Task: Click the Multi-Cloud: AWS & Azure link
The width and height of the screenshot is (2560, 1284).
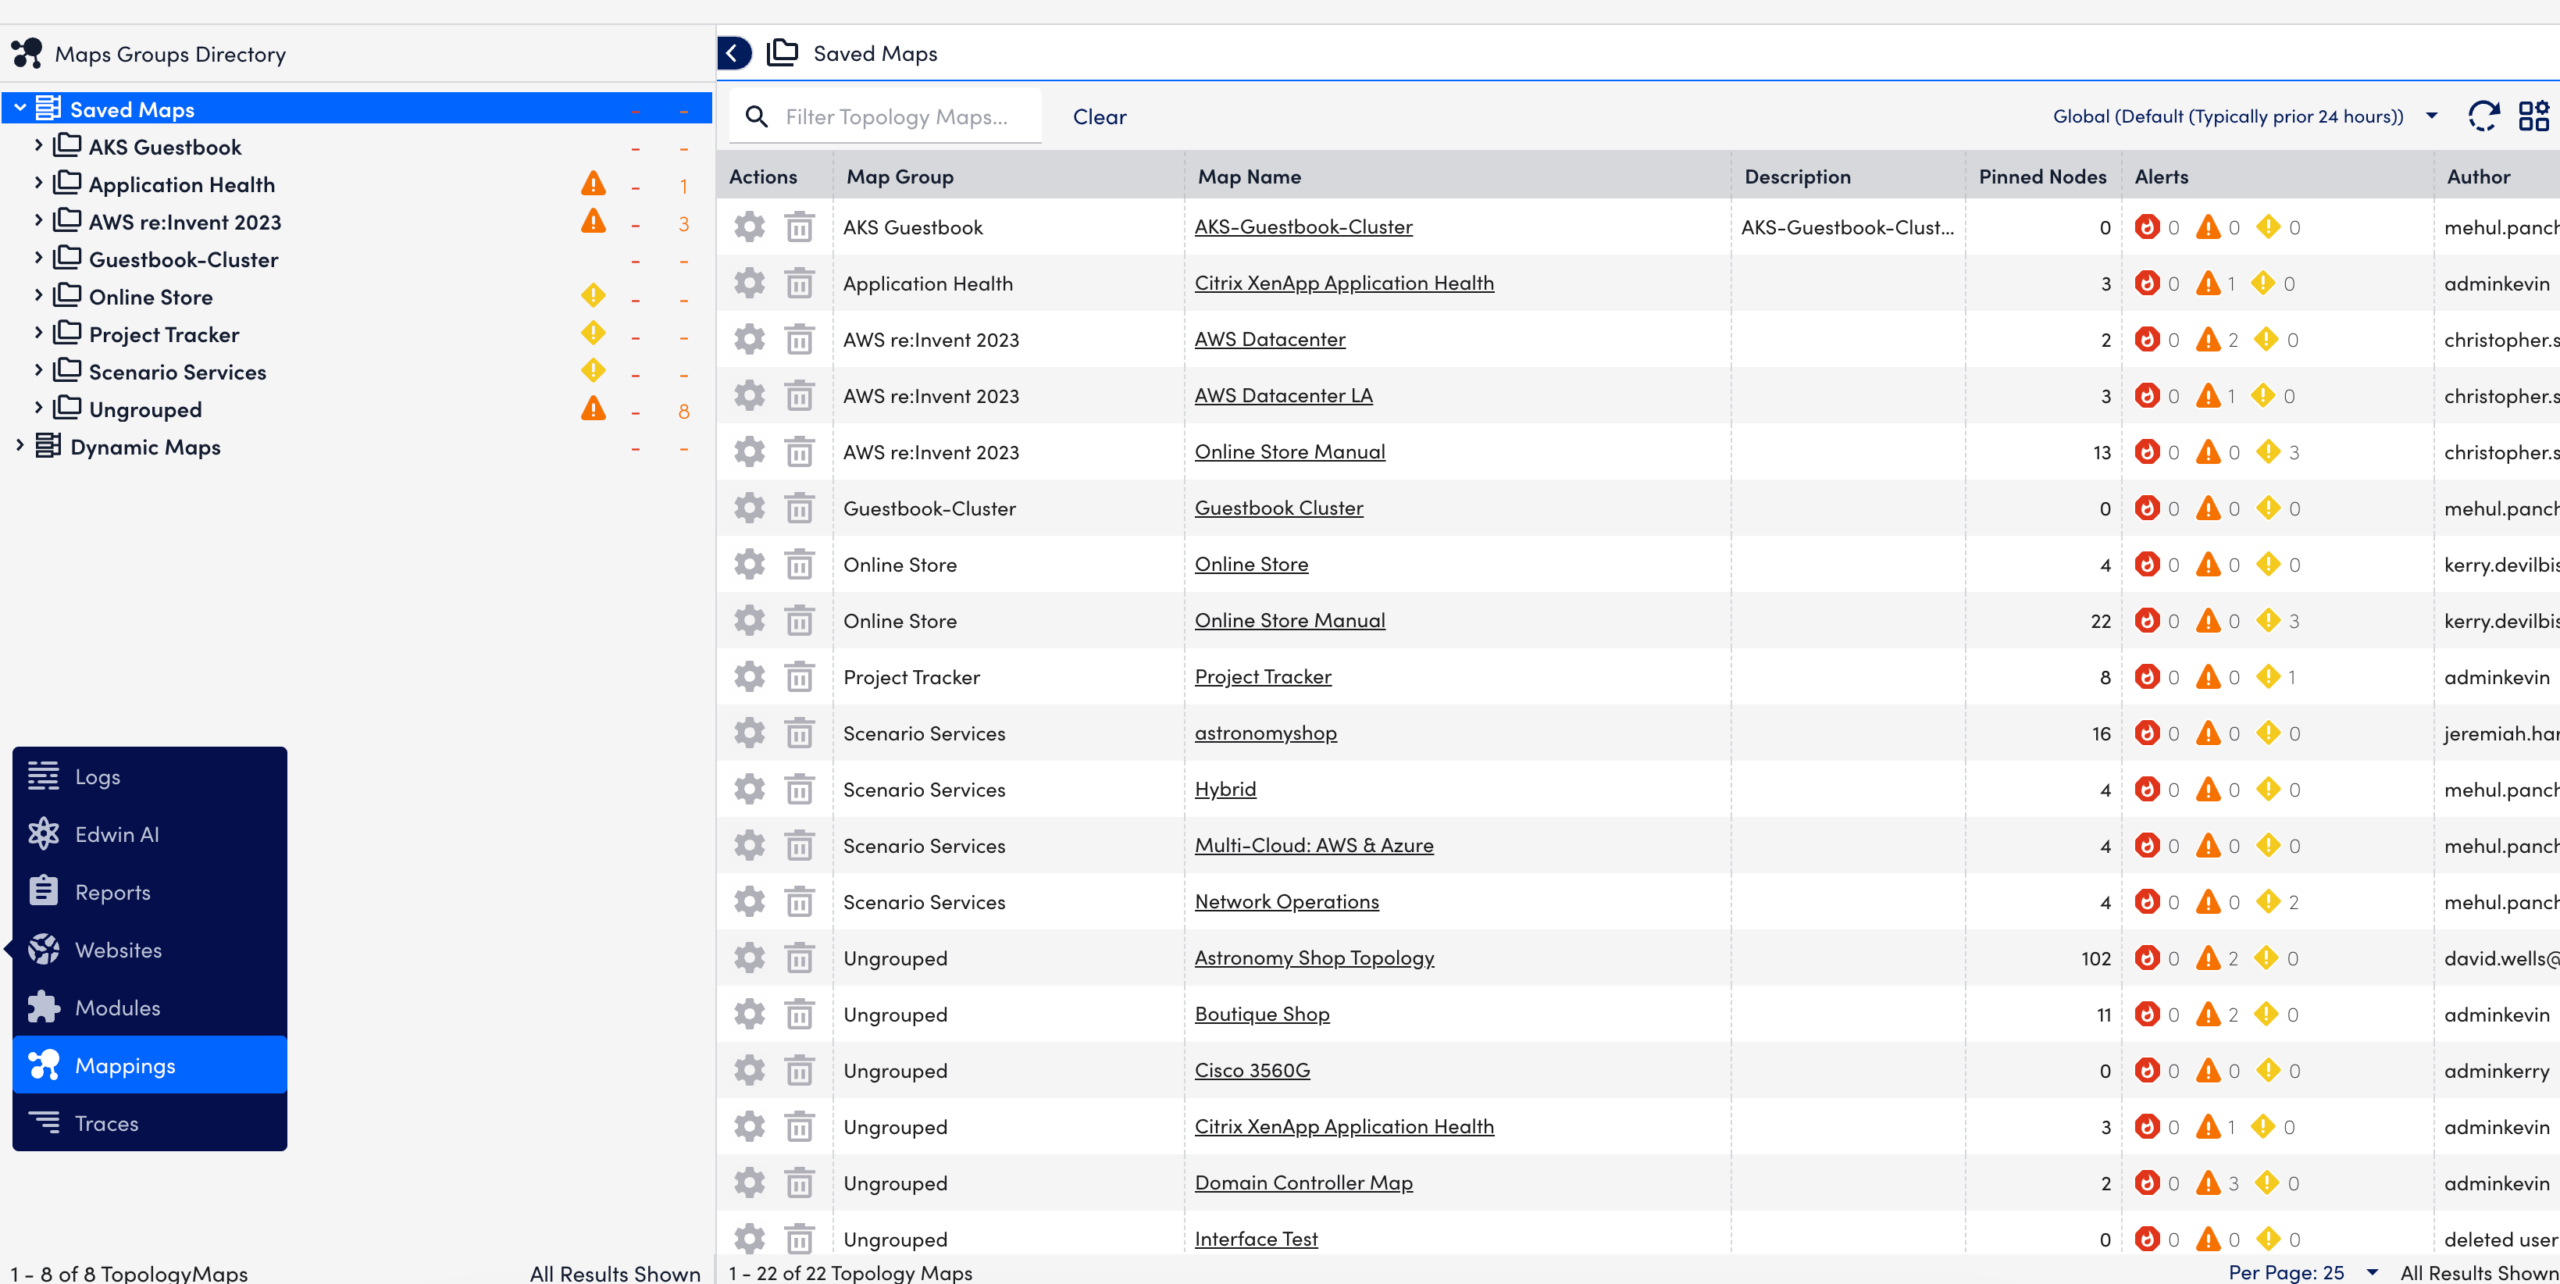Action: coord(1313,846)
